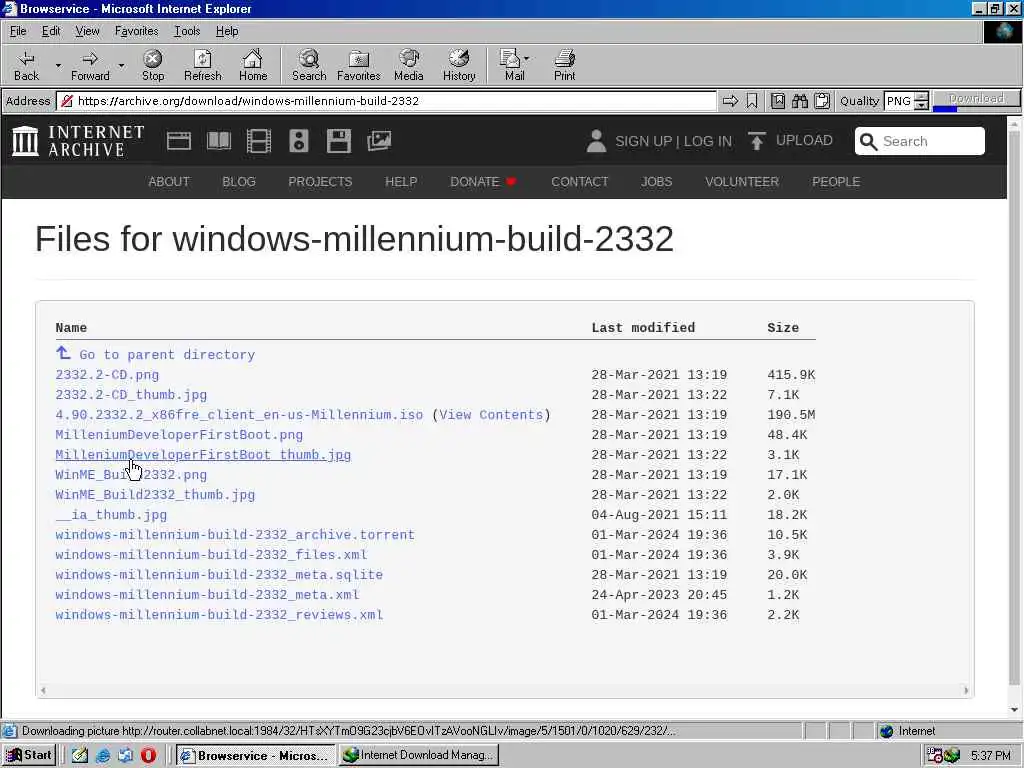Click the file list right scroll arrow
1024x768 pixels.
966,690
